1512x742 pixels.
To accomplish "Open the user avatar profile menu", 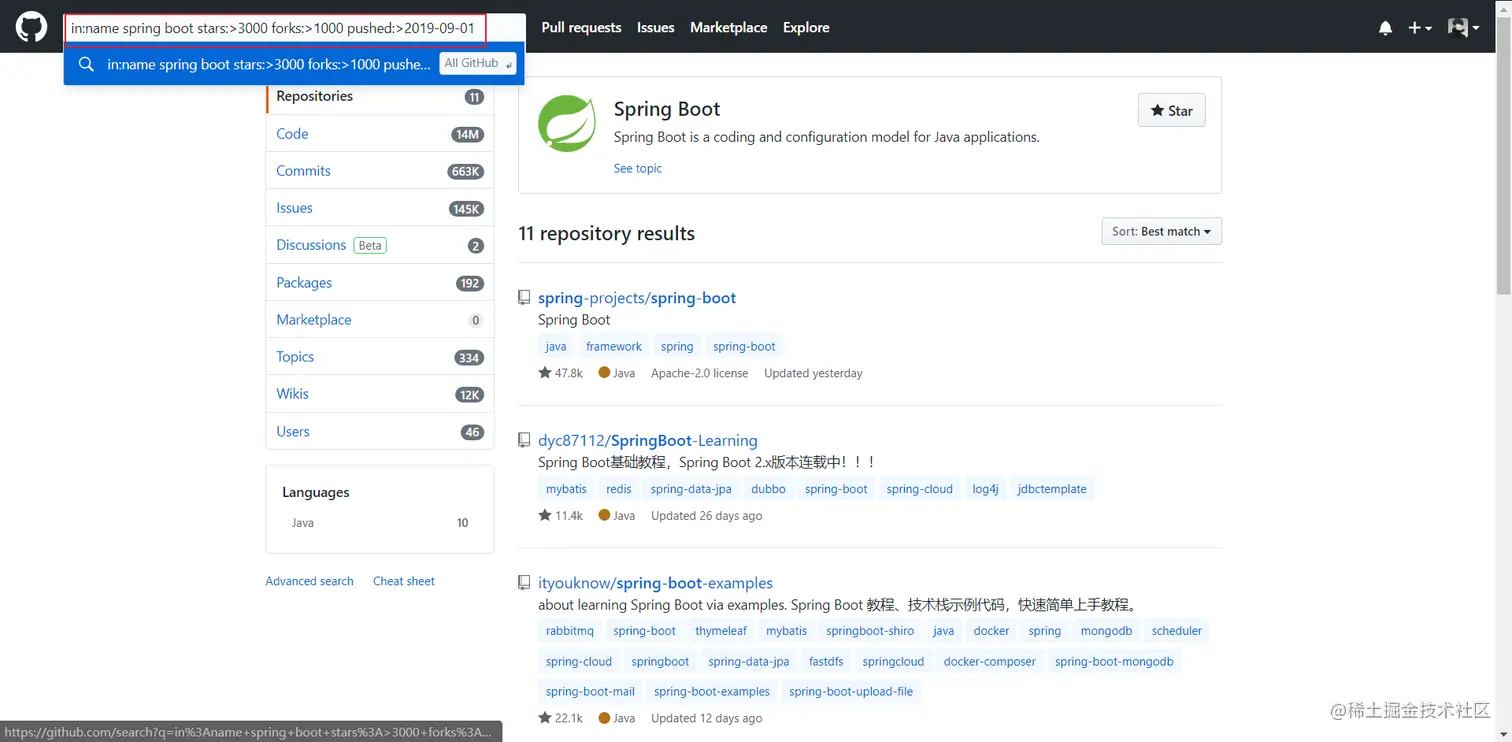I will pos(1463,28).
